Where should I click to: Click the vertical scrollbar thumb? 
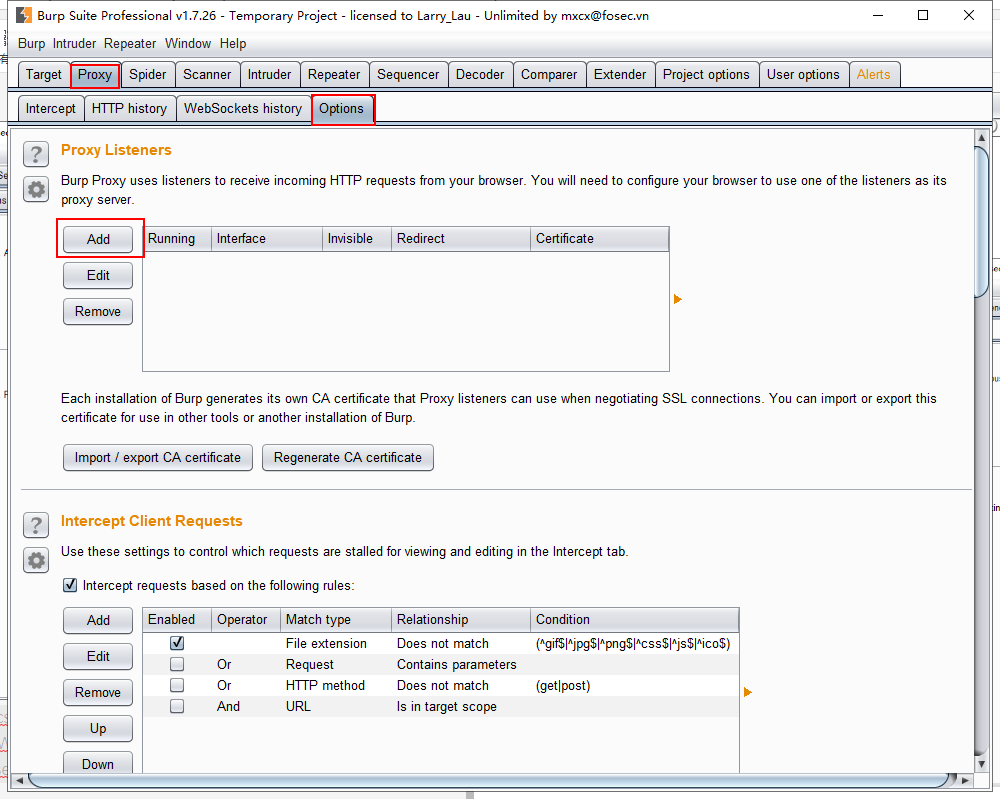pos(982,222)
